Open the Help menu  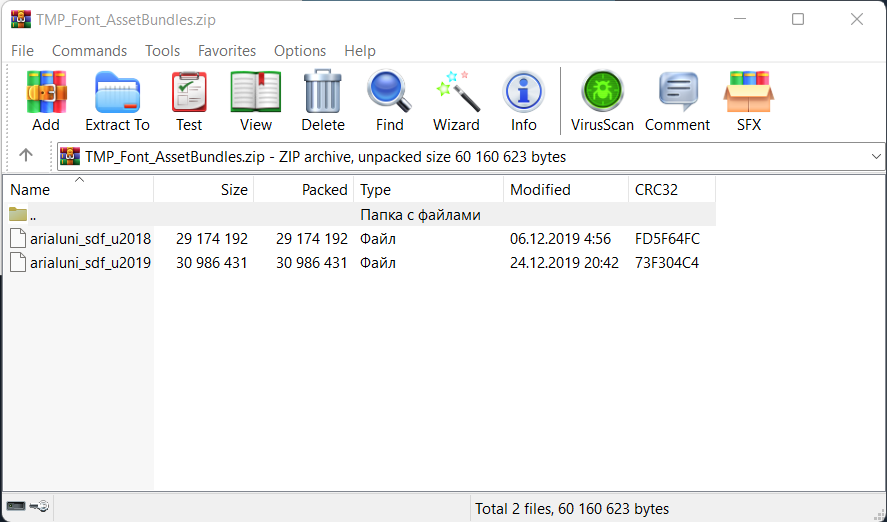coord(360,51)
